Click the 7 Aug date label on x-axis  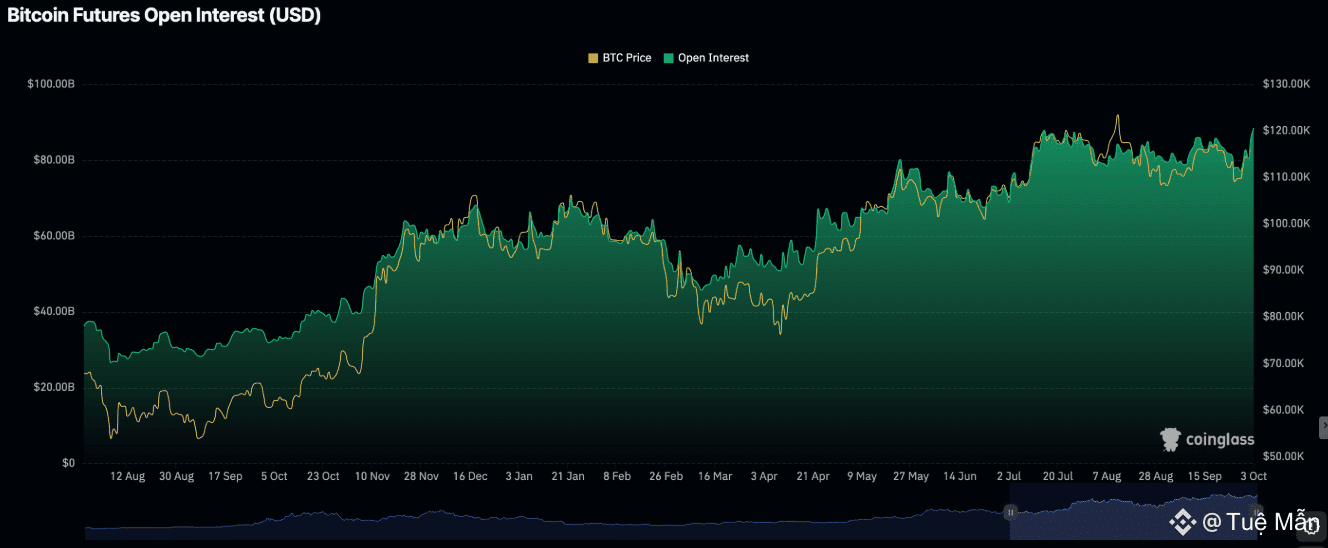(1108, 477)
